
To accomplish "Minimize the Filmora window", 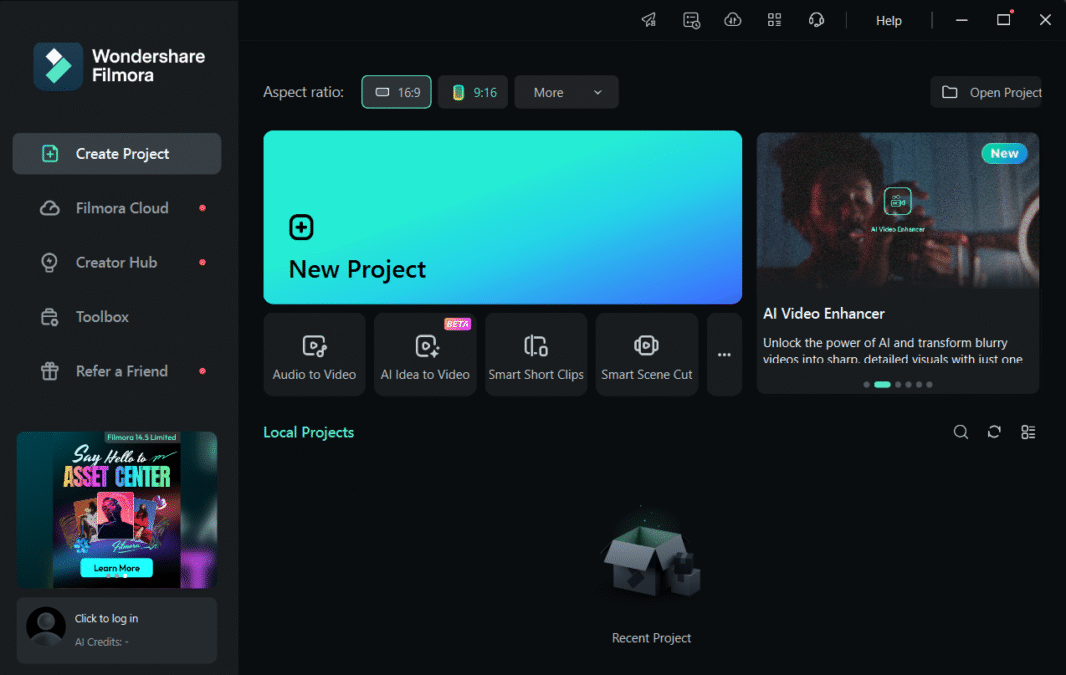I will pos(961,20).
